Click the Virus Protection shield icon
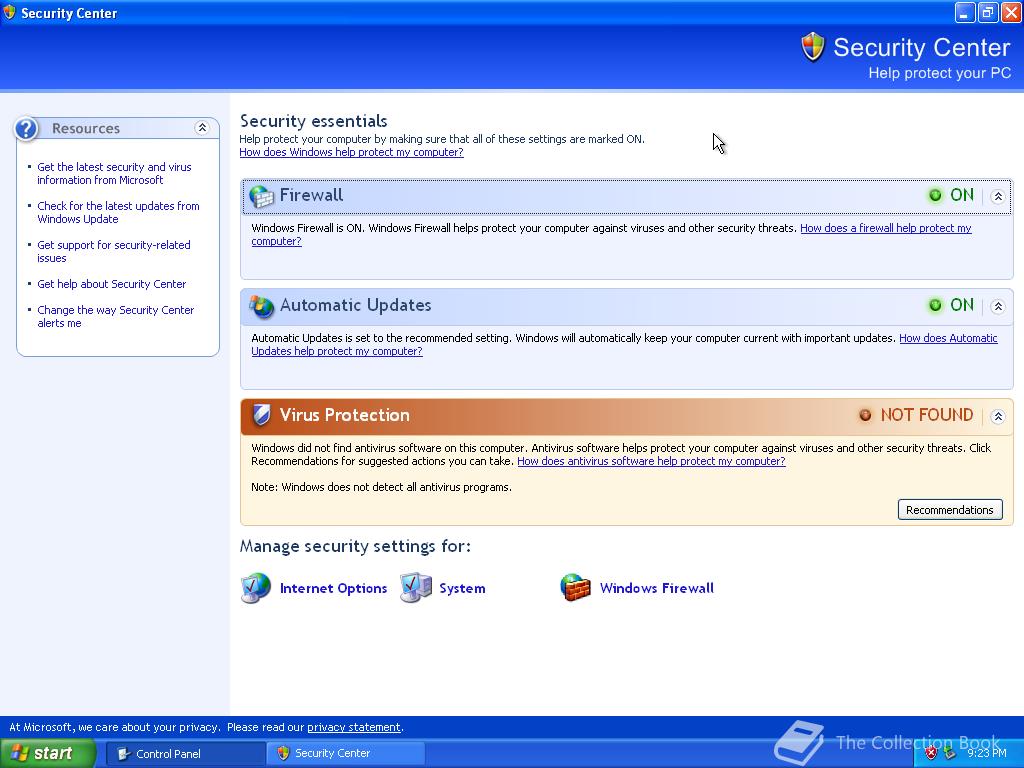1024x768 pixels. [x=261, y=415]
